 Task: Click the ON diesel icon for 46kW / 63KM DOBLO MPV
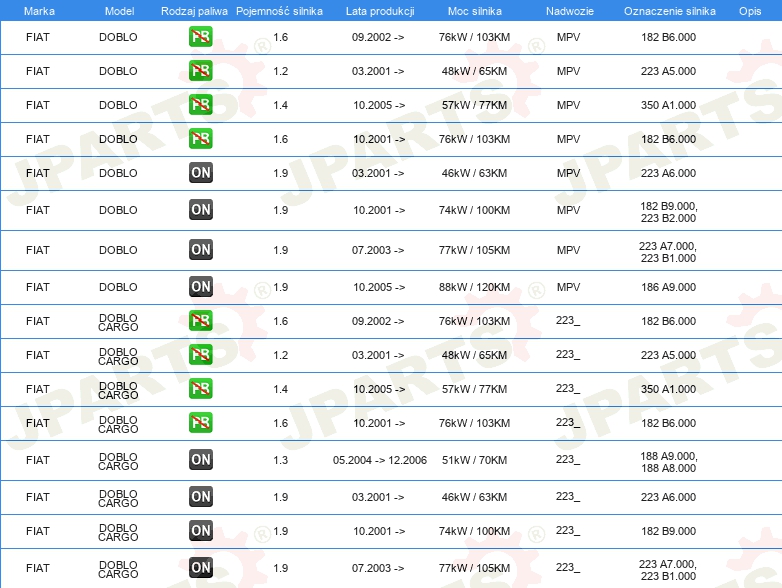point(200,173)
